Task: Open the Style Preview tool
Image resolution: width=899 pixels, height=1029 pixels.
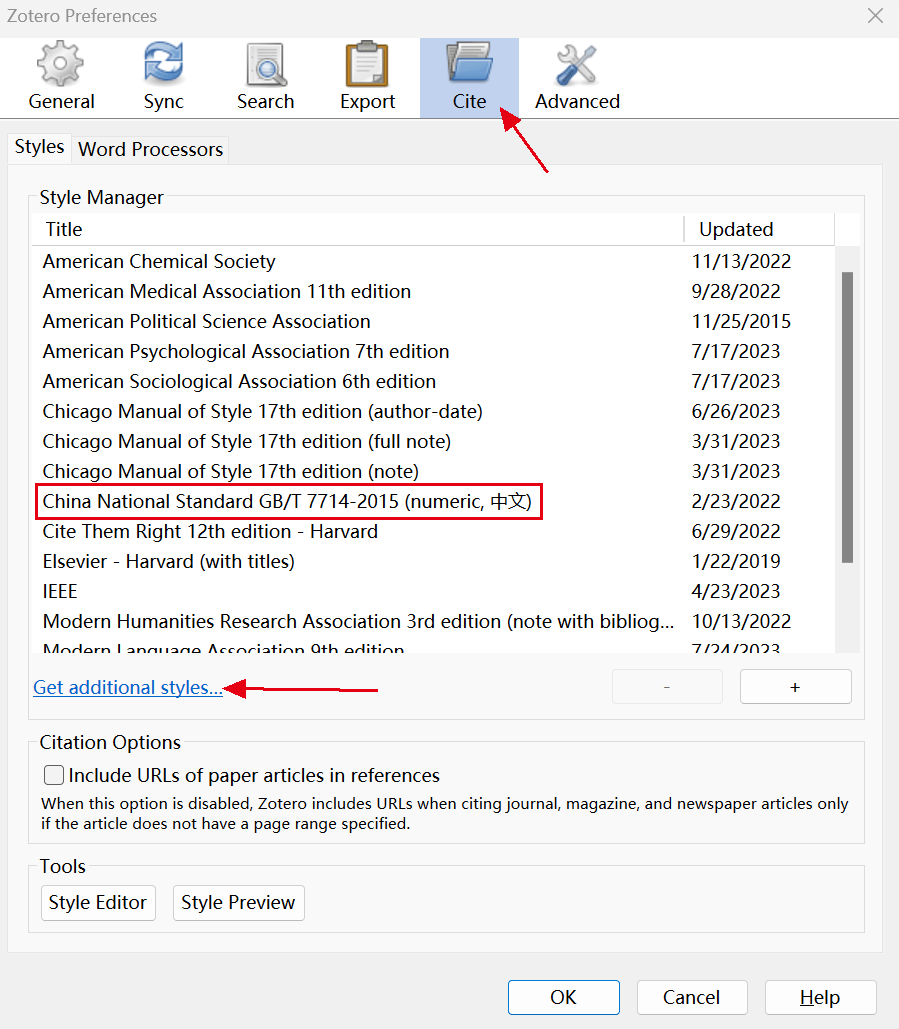Action: point(238,902)
